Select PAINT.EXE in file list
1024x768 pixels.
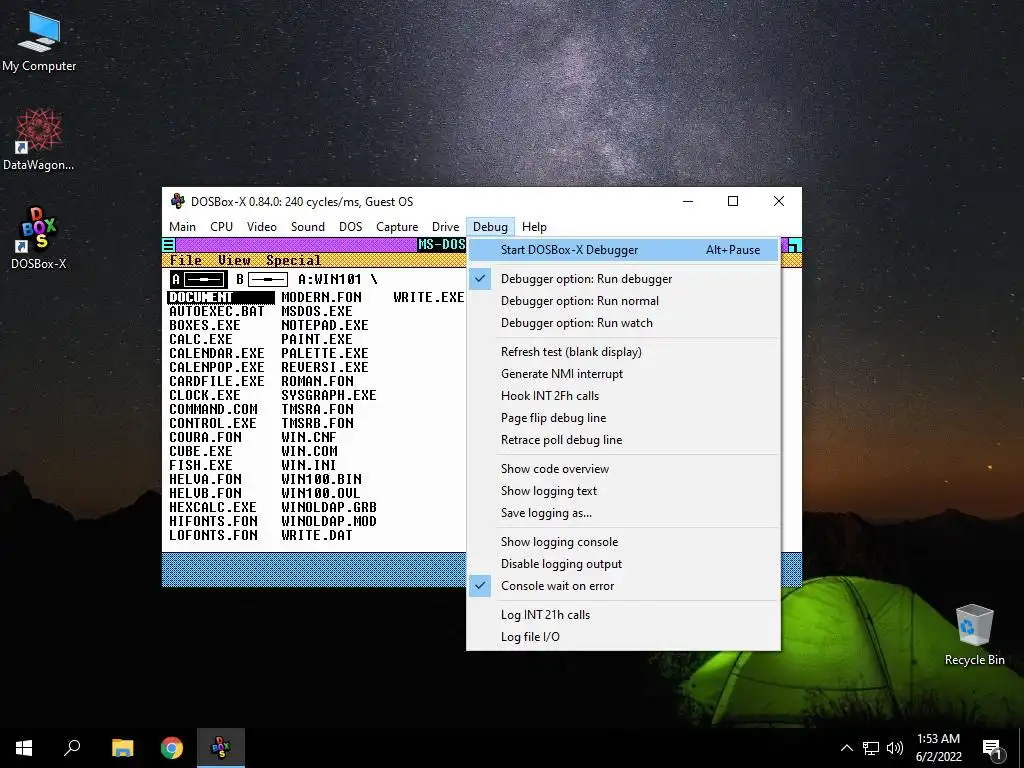click(x=317, y=340)
